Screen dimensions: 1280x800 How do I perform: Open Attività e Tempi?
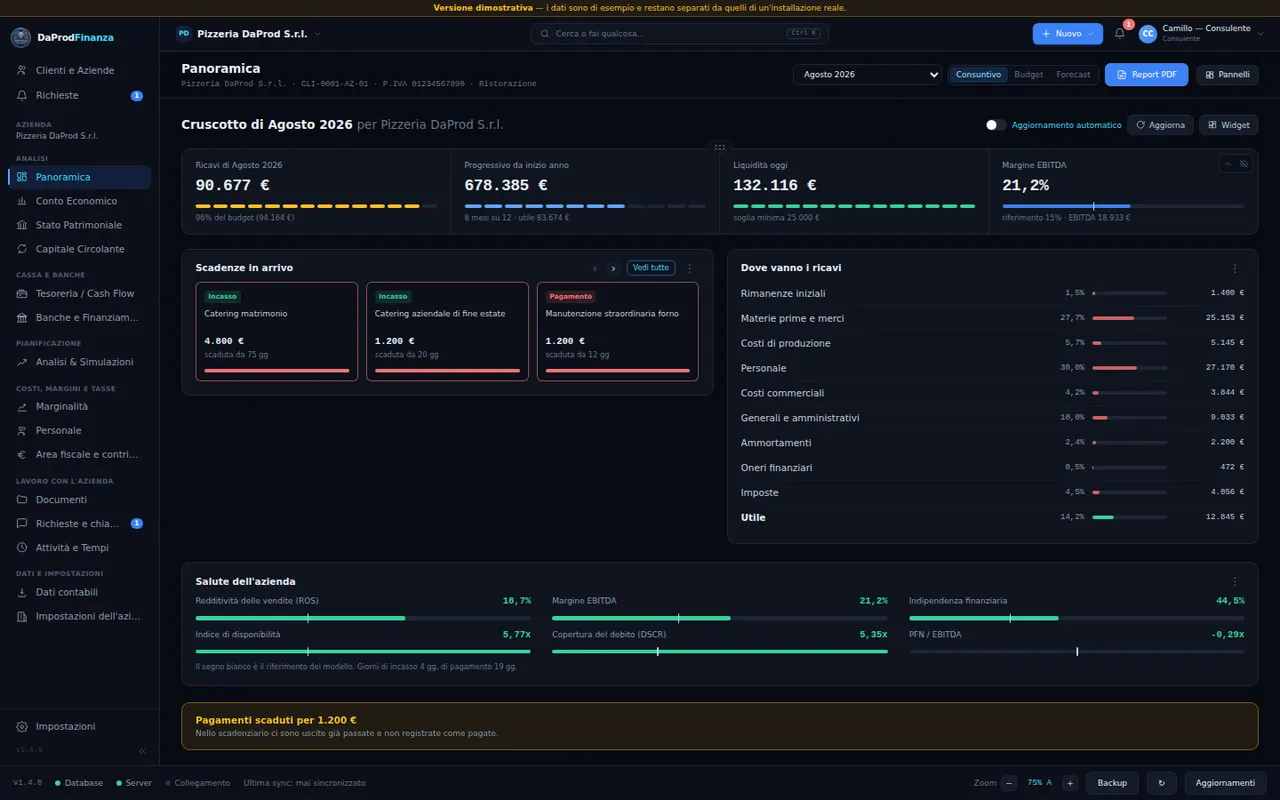[x=79, y=548]
